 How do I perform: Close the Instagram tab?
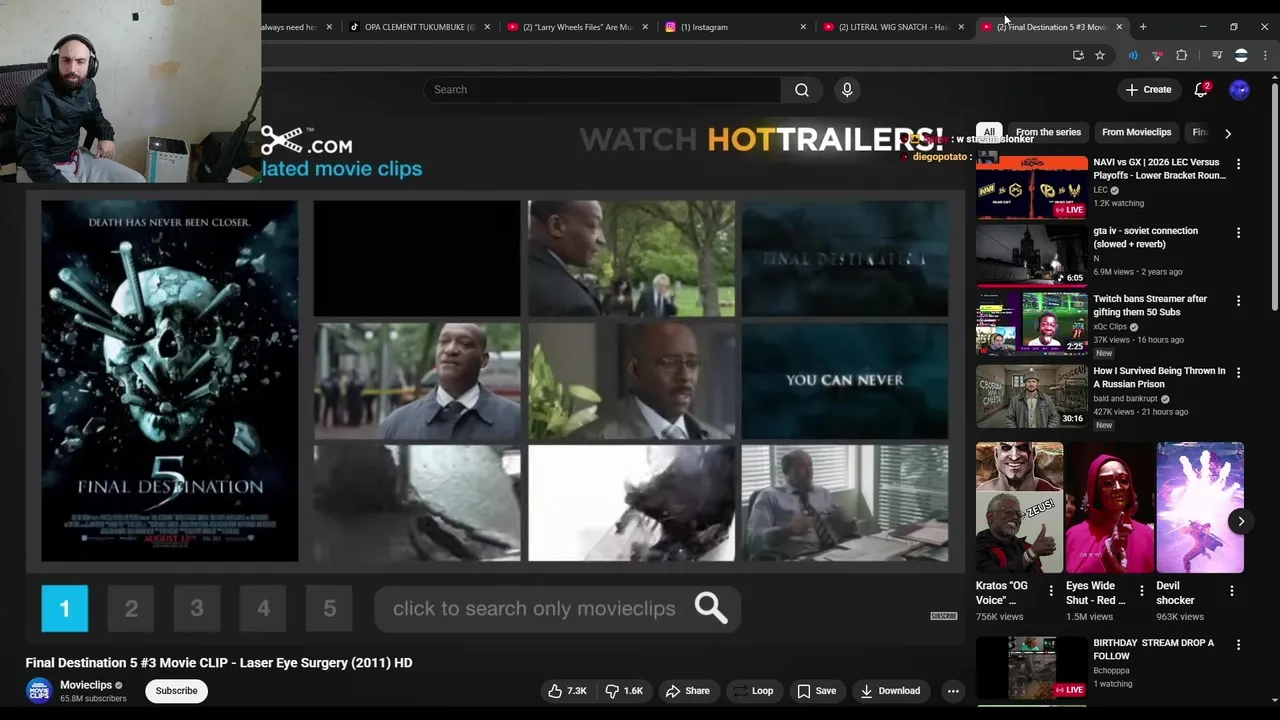coord(803,27)
